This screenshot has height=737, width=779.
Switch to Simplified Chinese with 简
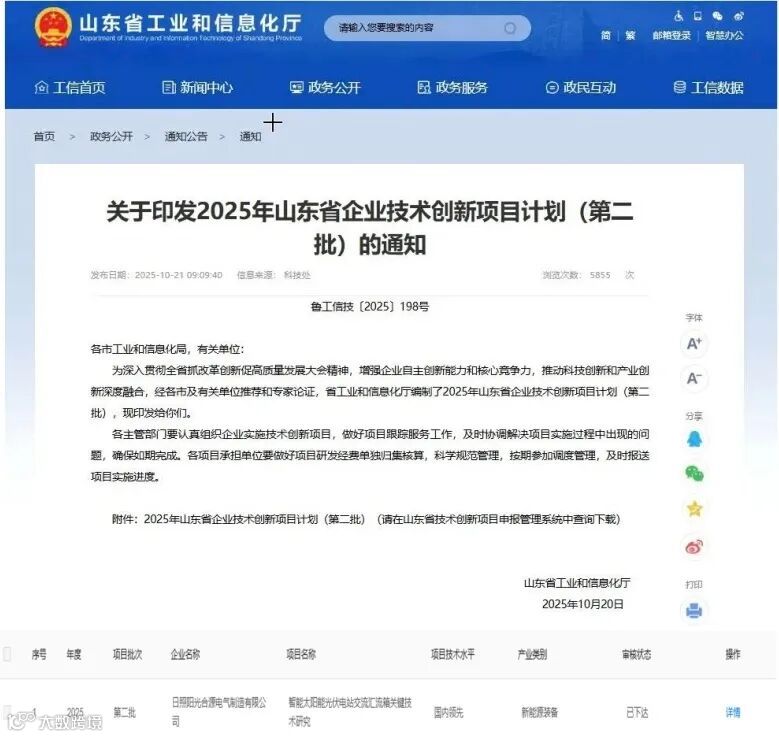(606, 35)
